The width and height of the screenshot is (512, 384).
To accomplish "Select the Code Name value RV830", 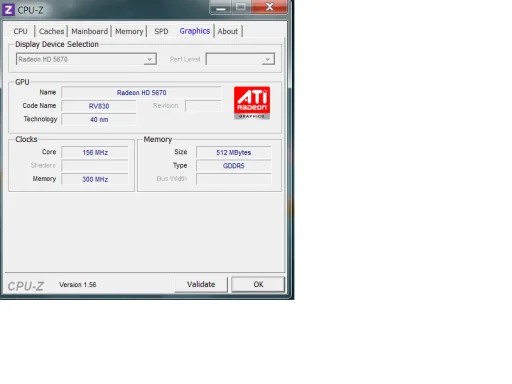I will [99, 106].
